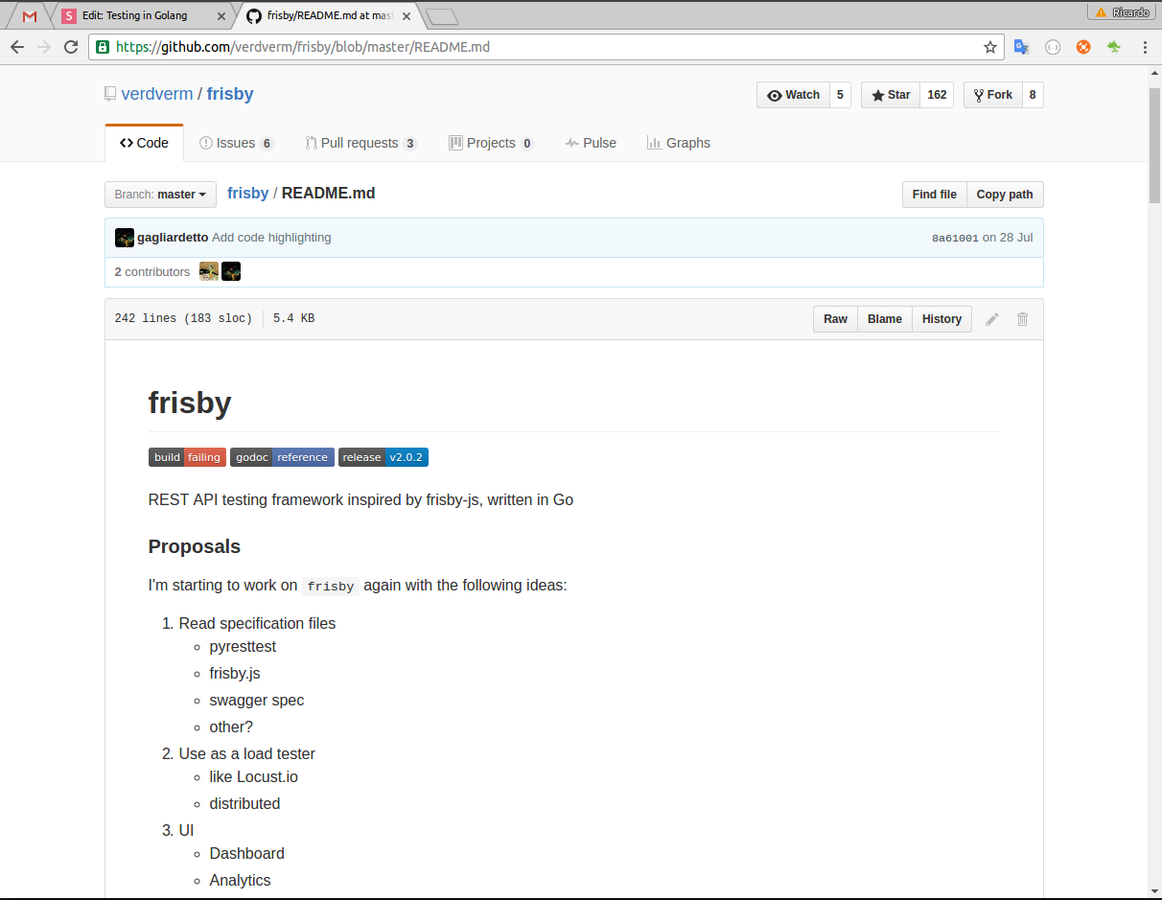The height and width of the screenshot is (900, 1162).
Task: Click the scrollbar up arrow
Action: tap(1155, 73)
